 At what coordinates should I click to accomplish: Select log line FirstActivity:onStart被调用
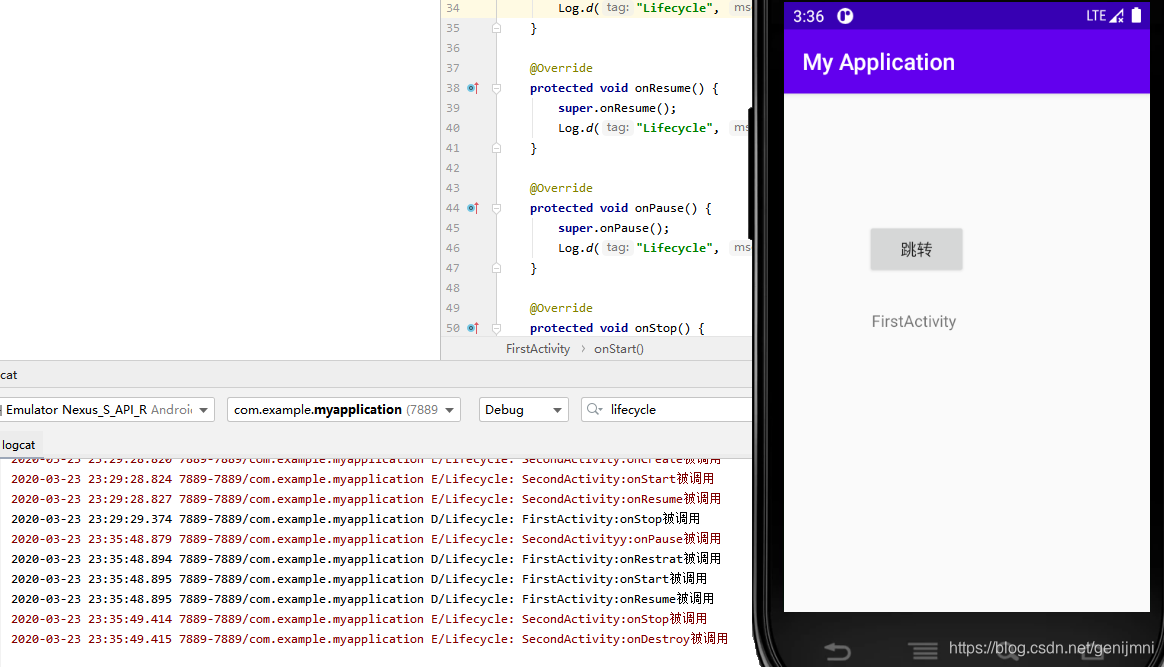[x=359, y=579]
